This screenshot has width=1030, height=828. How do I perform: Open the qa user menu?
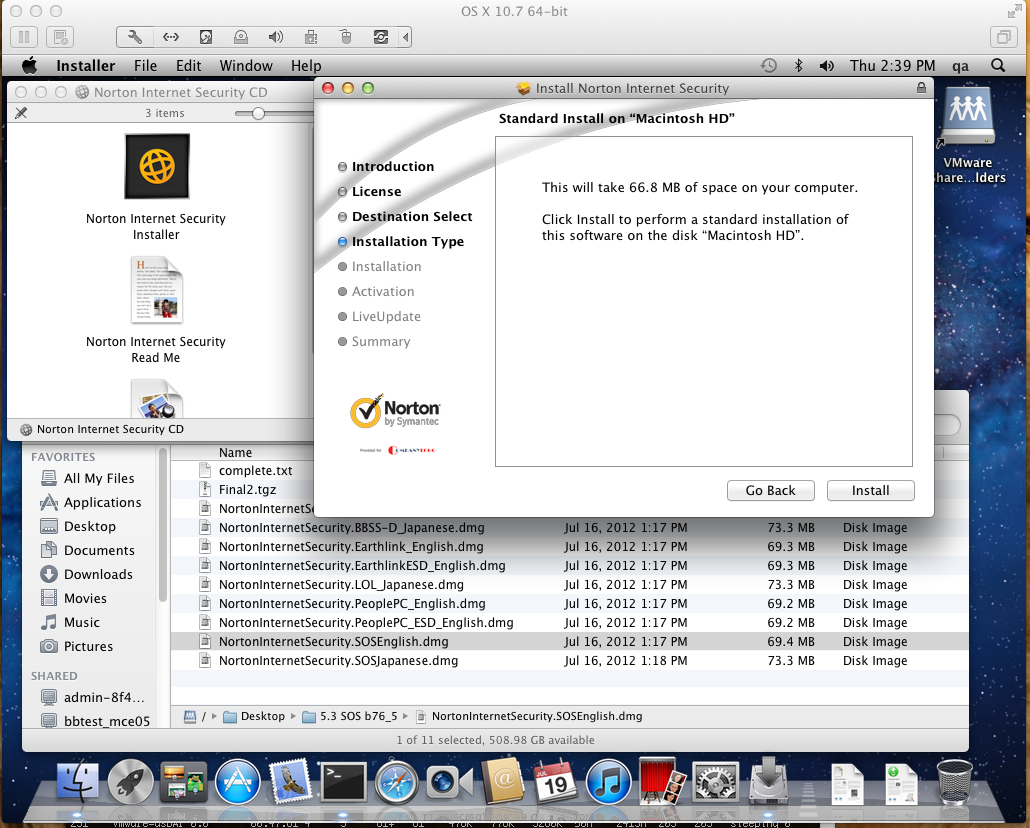pyautogui.click(x=960, y=66)
